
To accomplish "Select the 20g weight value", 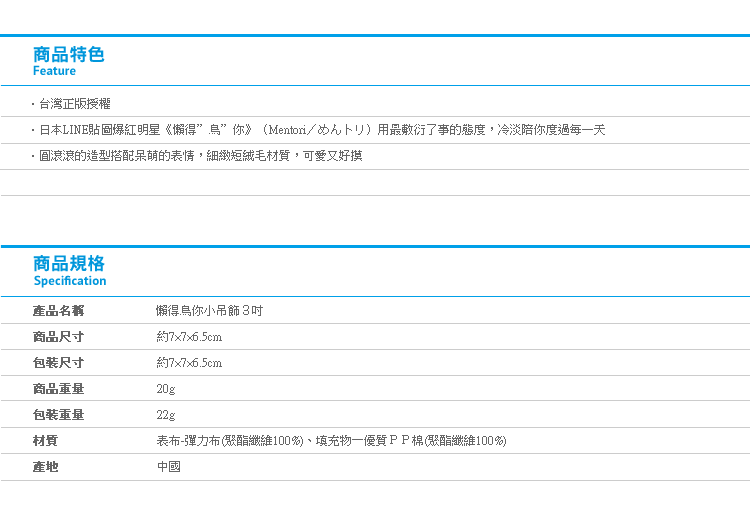I will [x=165, y=389].
